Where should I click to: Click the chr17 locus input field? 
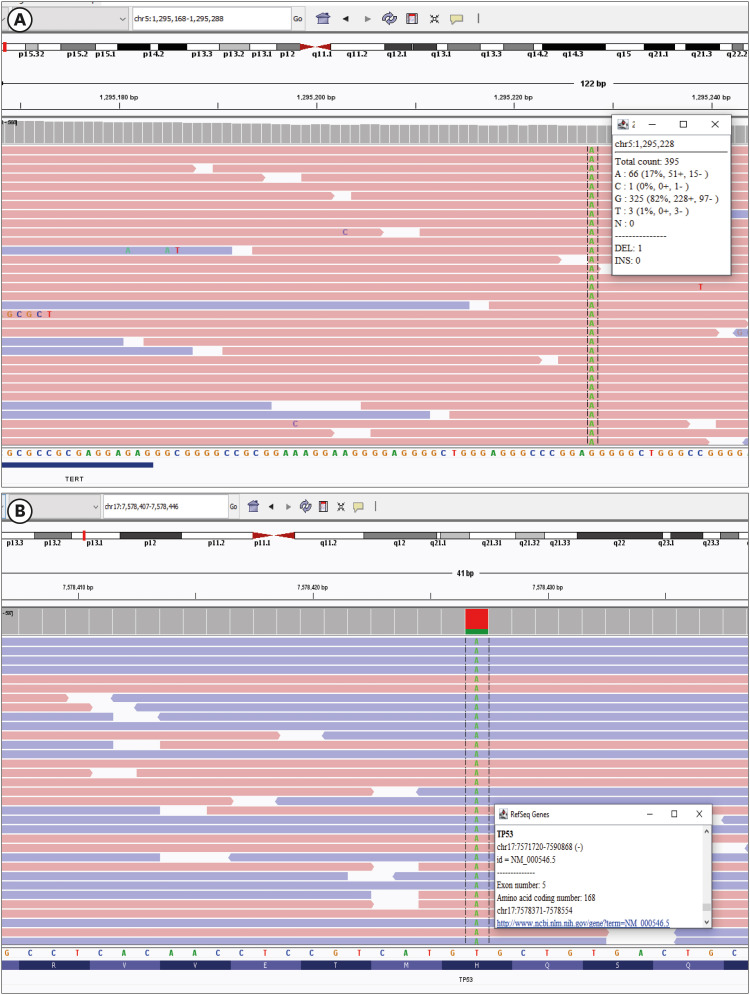[164, 507]
